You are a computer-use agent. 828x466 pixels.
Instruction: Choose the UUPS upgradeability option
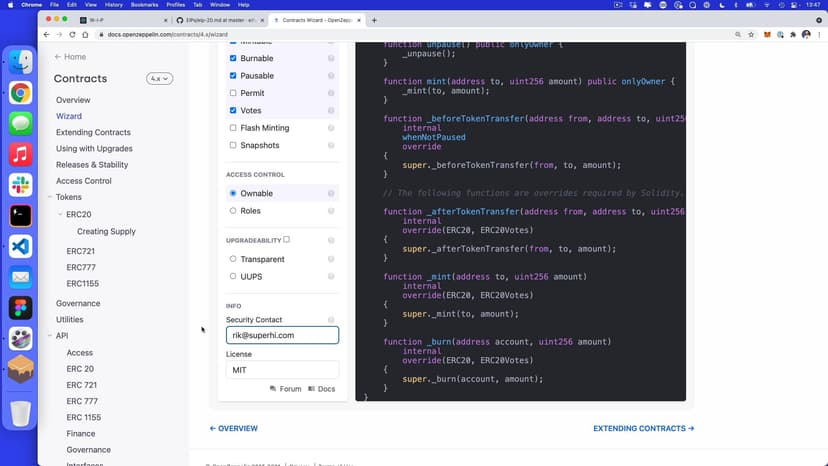233,276
